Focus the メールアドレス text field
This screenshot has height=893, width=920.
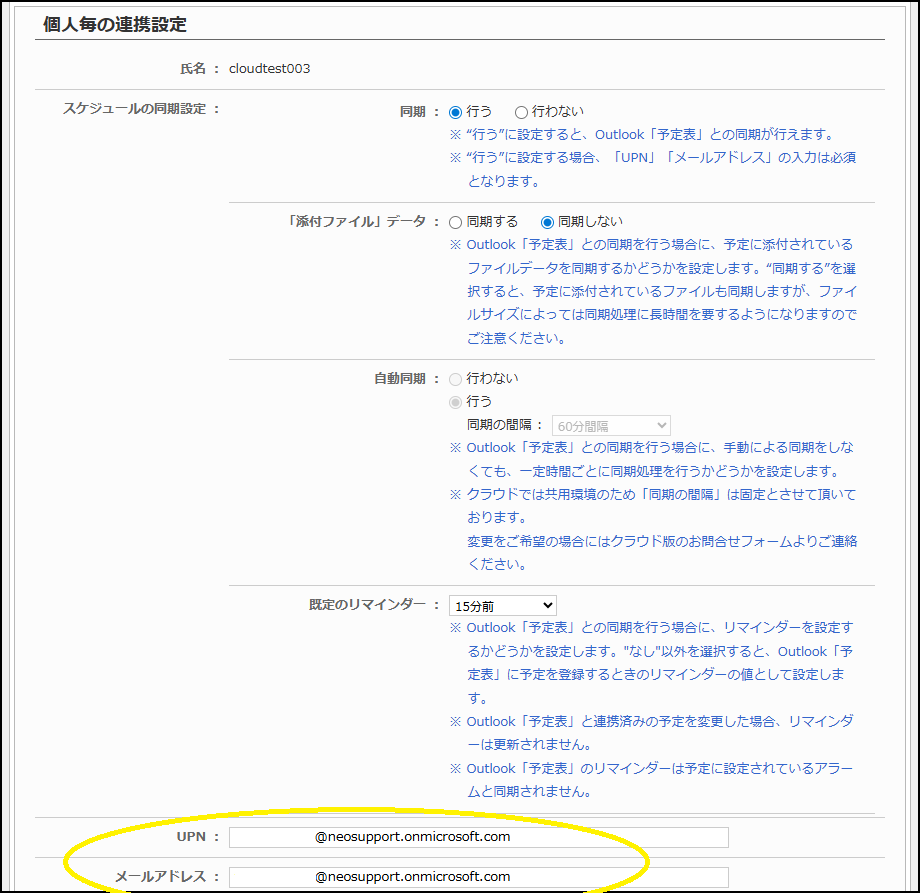coord(478,877)
